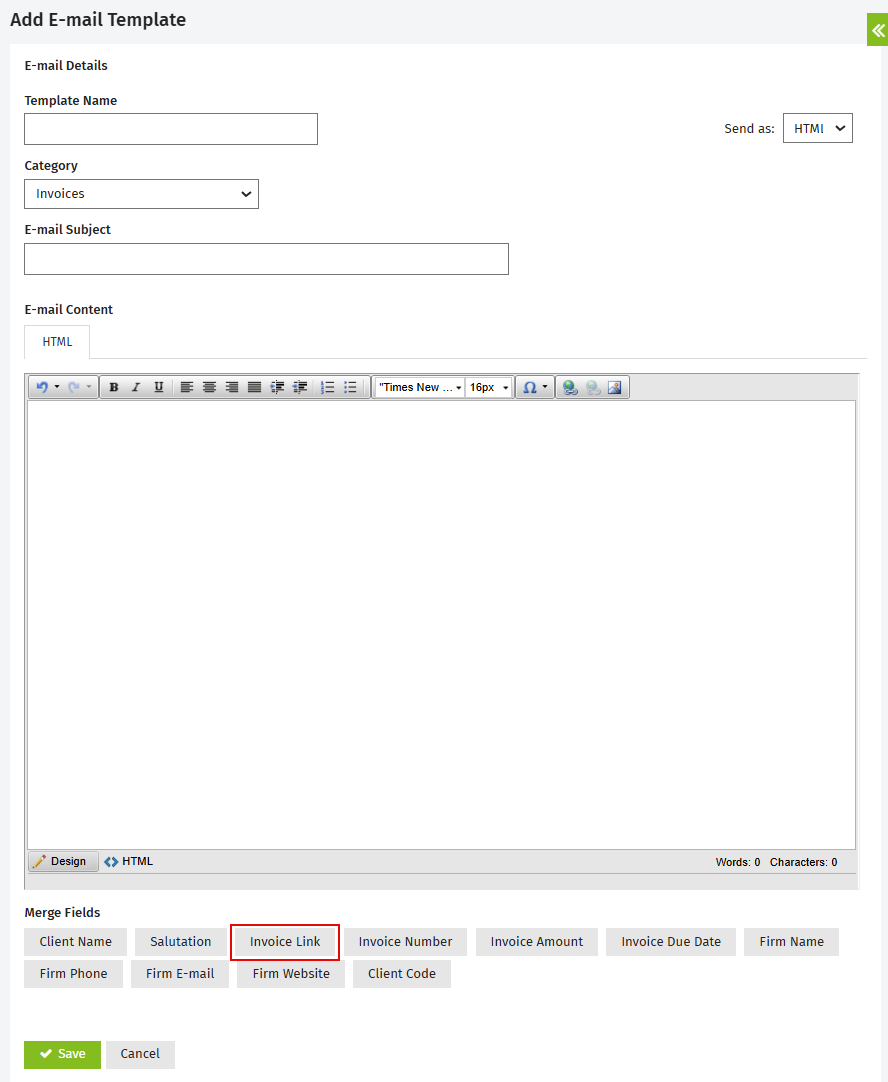Click the Indent icon
Viewport: 888px width, 1082px height.
[x=277, y=387]
